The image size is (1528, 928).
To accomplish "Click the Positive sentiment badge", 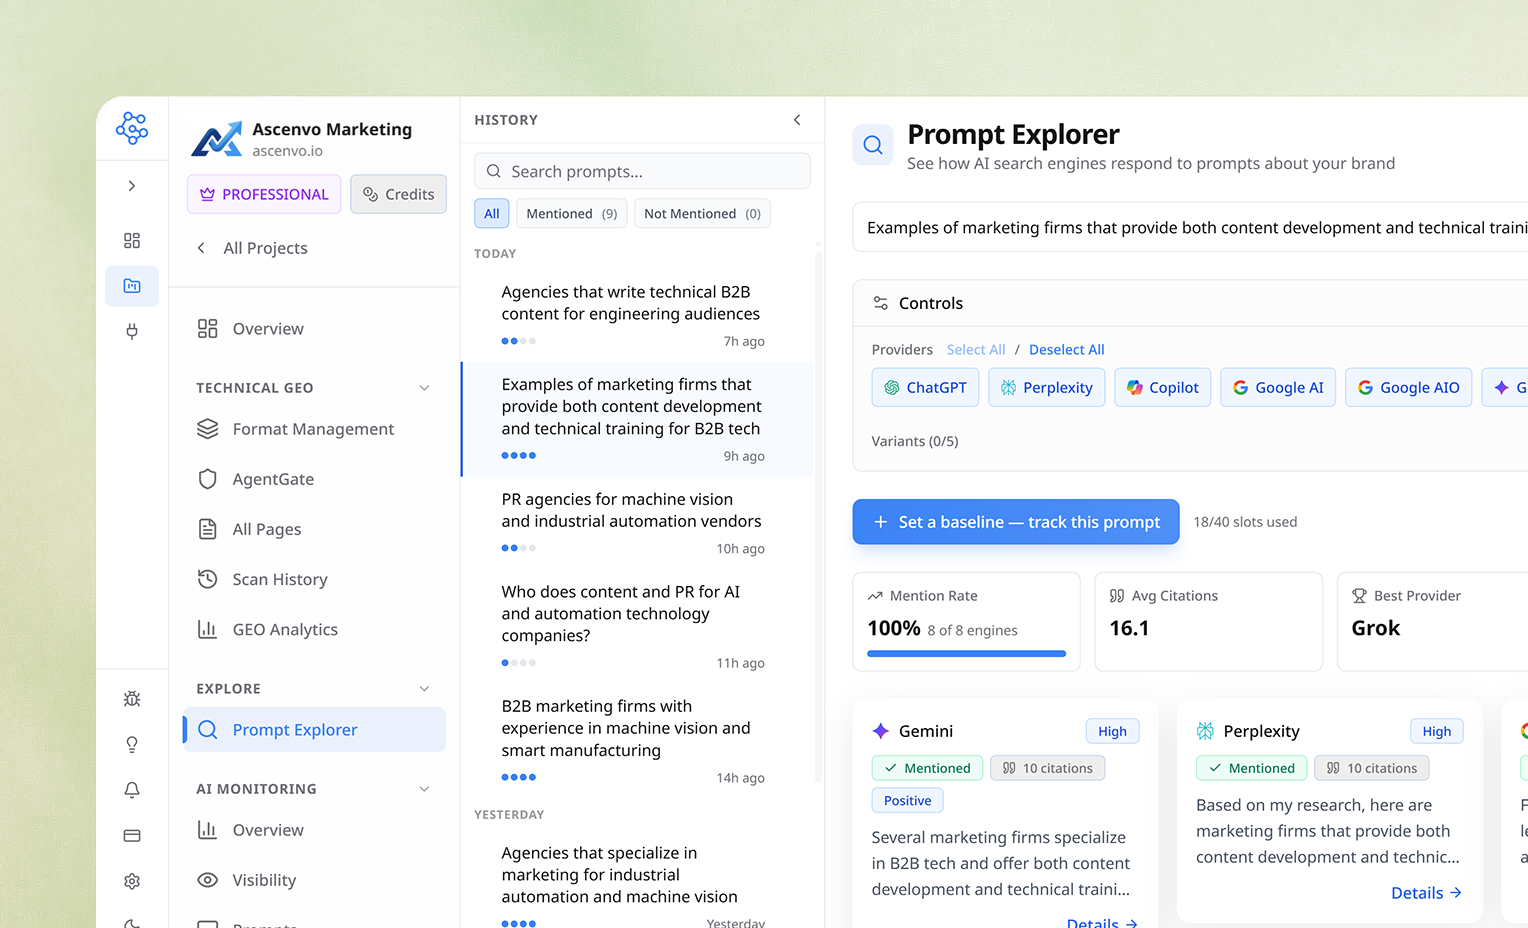I will (x=907, y=801).
